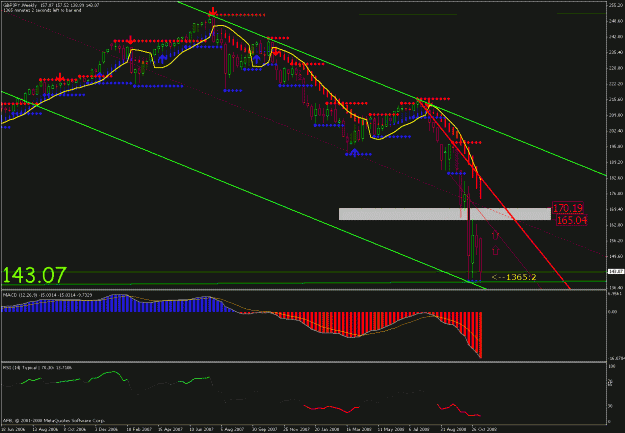
Task: Click the 165.04 price label
Action: click(572, 220)
